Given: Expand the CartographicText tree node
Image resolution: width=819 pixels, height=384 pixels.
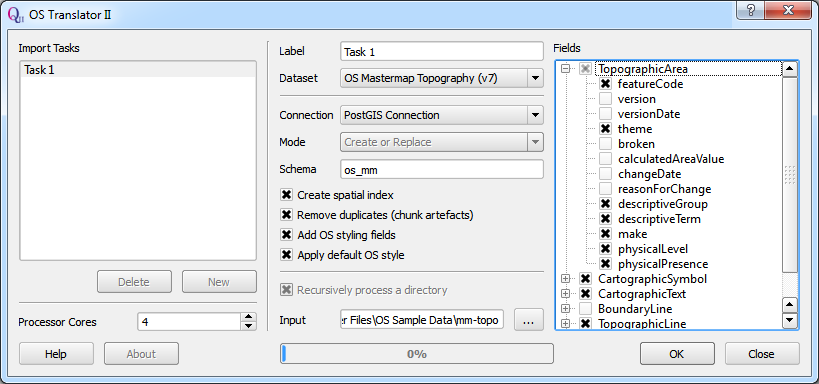Looking at the screenshot, I should (x=565, y=294).
